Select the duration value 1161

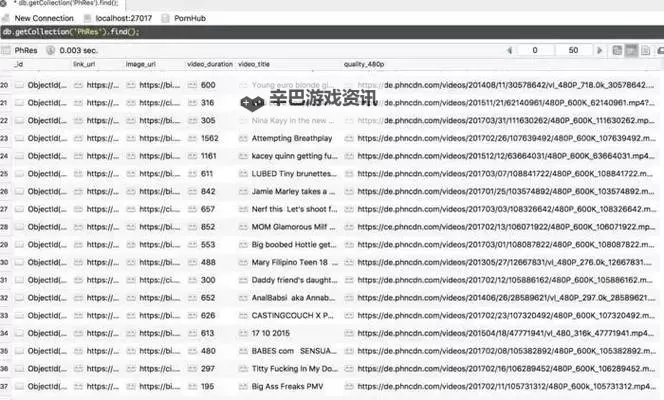pyautogui.click(x=208, y=156)
